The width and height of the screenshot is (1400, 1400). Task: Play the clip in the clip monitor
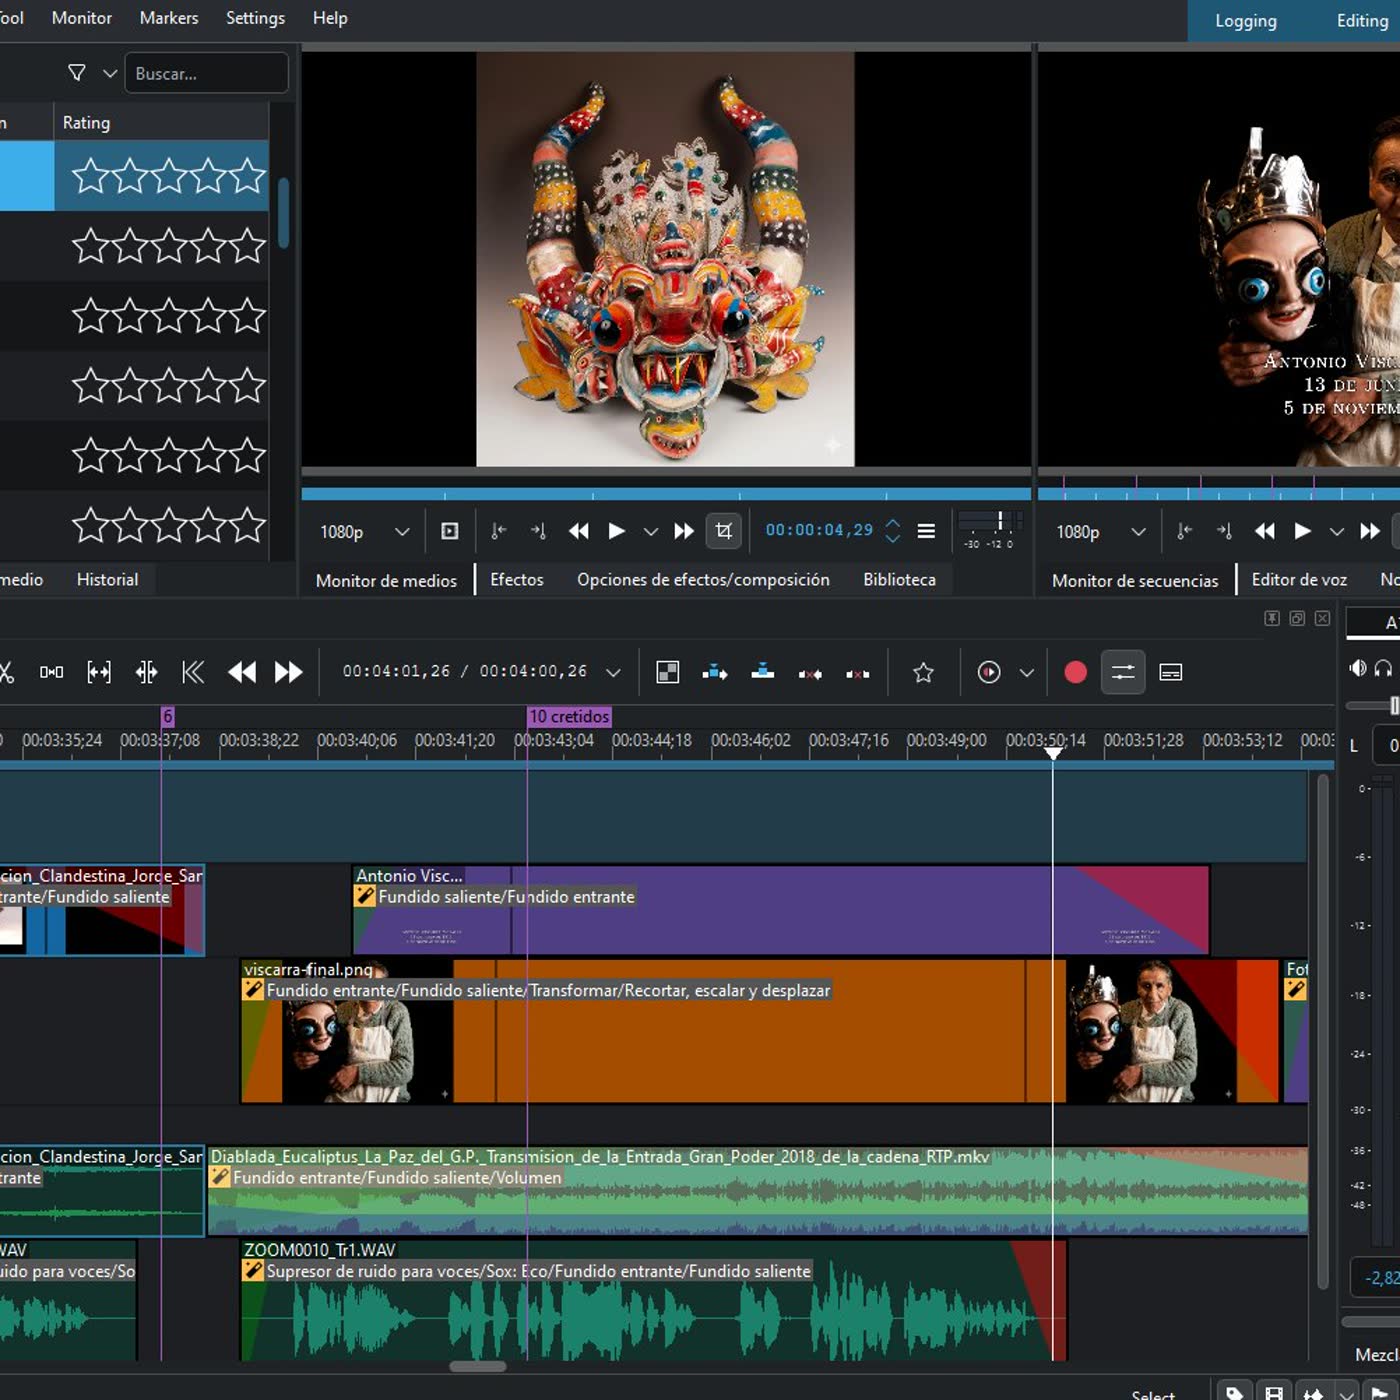click(x=617, y=531)
